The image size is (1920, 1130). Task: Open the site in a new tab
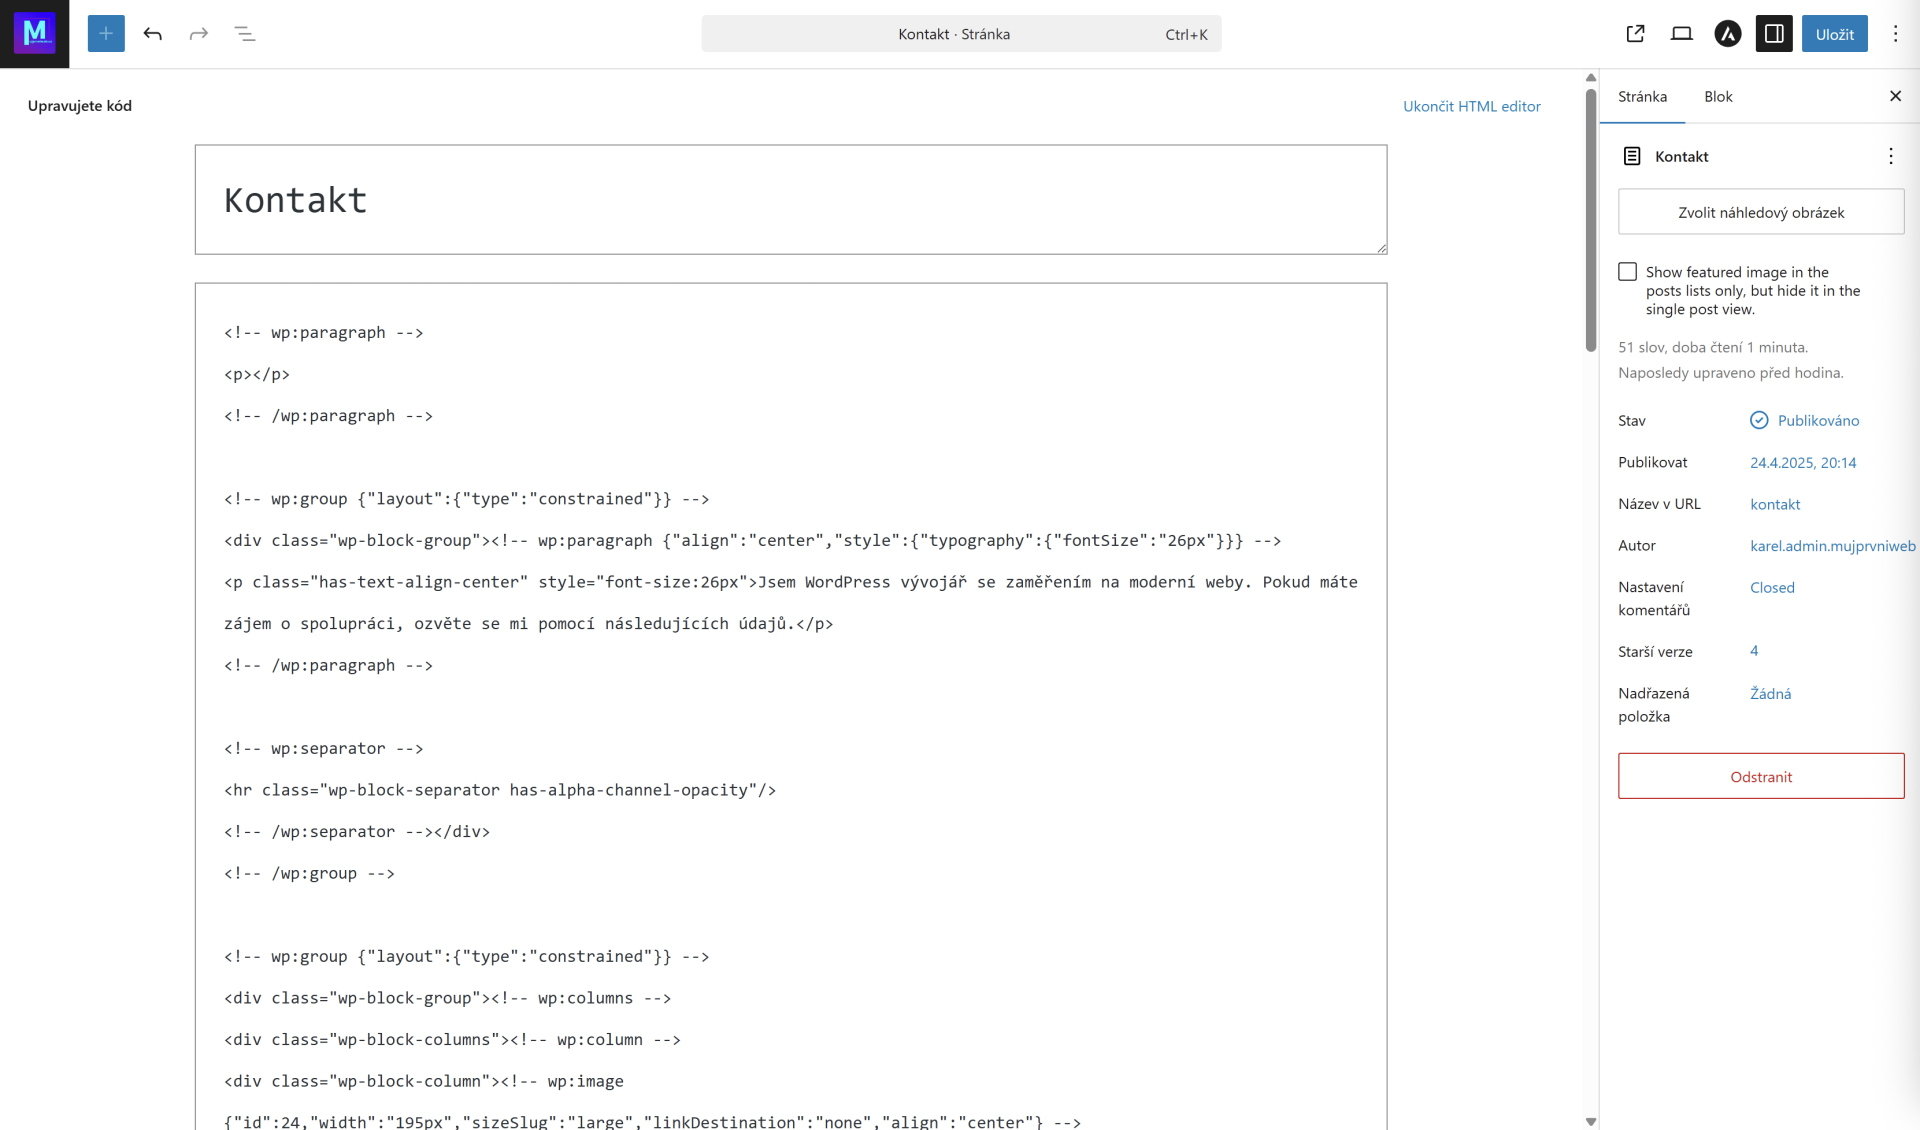[x=1636, y=33]
